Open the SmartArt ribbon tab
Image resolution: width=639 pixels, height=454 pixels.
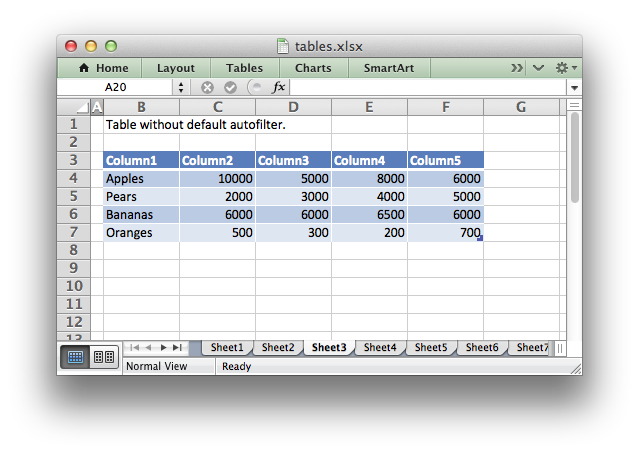click(x=389, y=68)
